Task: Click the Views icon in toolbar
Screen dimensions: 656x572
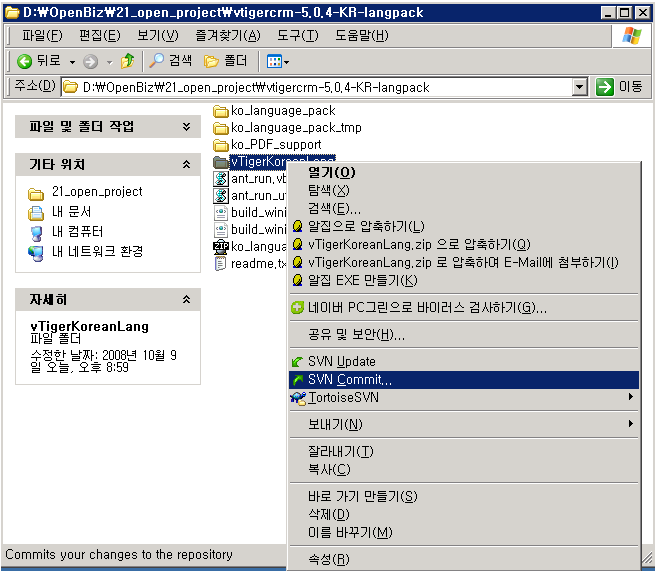Action: coord(274,62)
